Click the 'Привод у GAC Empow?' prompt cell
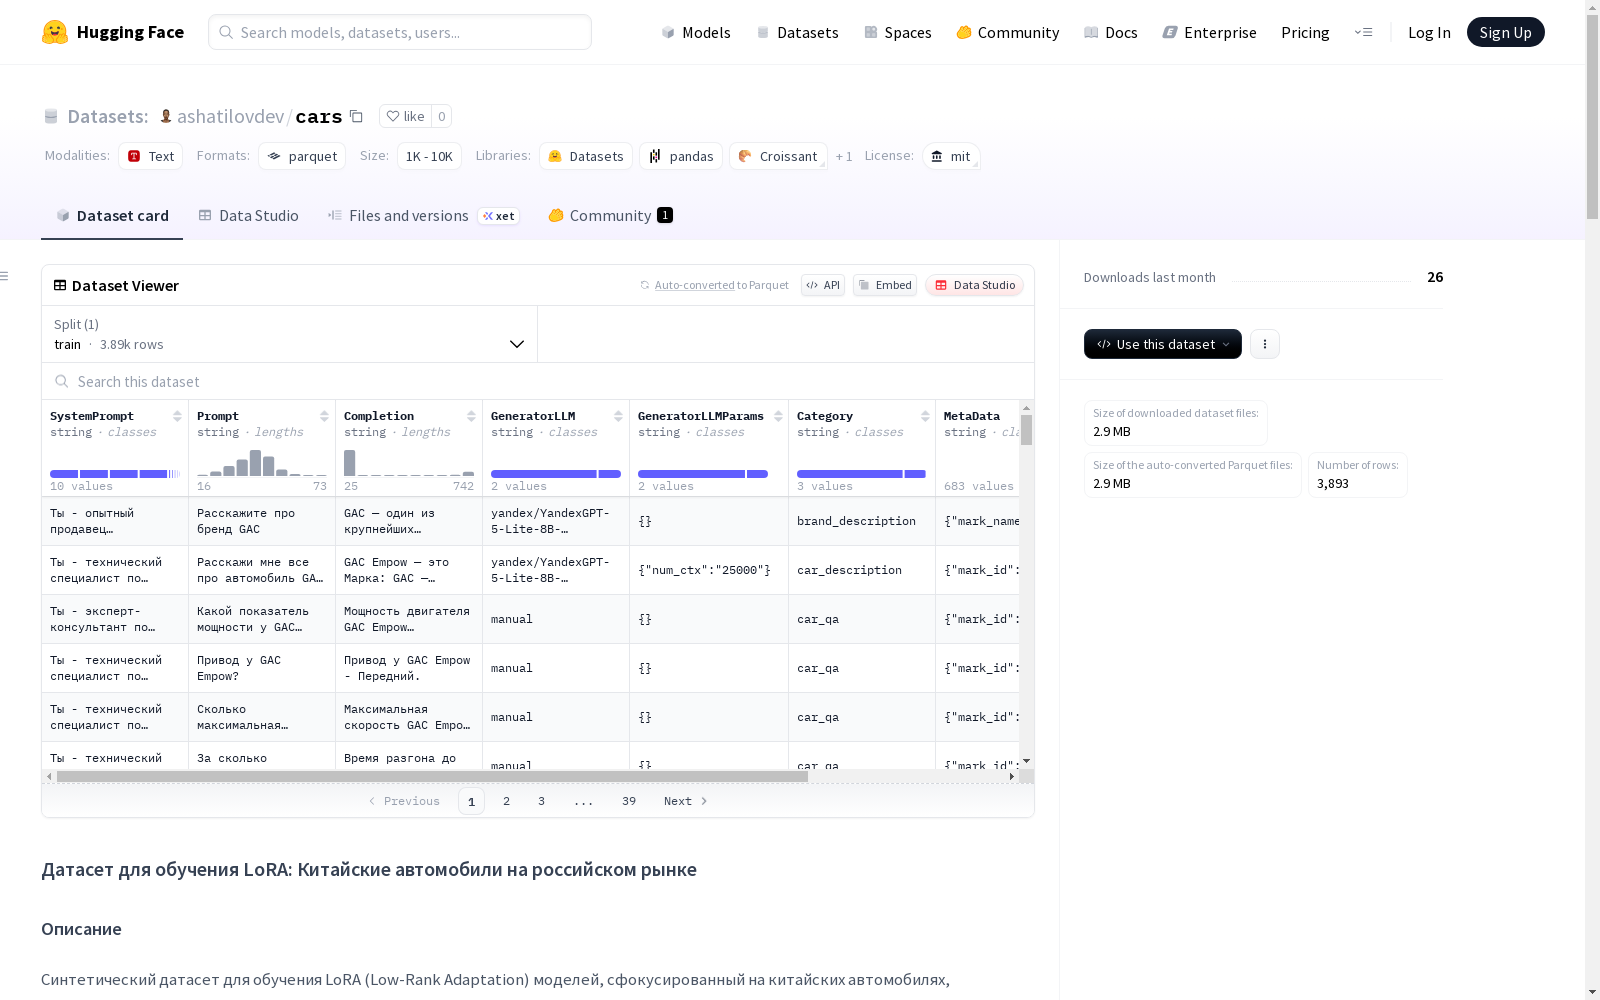The image size is (1600, 1000). 262,668
